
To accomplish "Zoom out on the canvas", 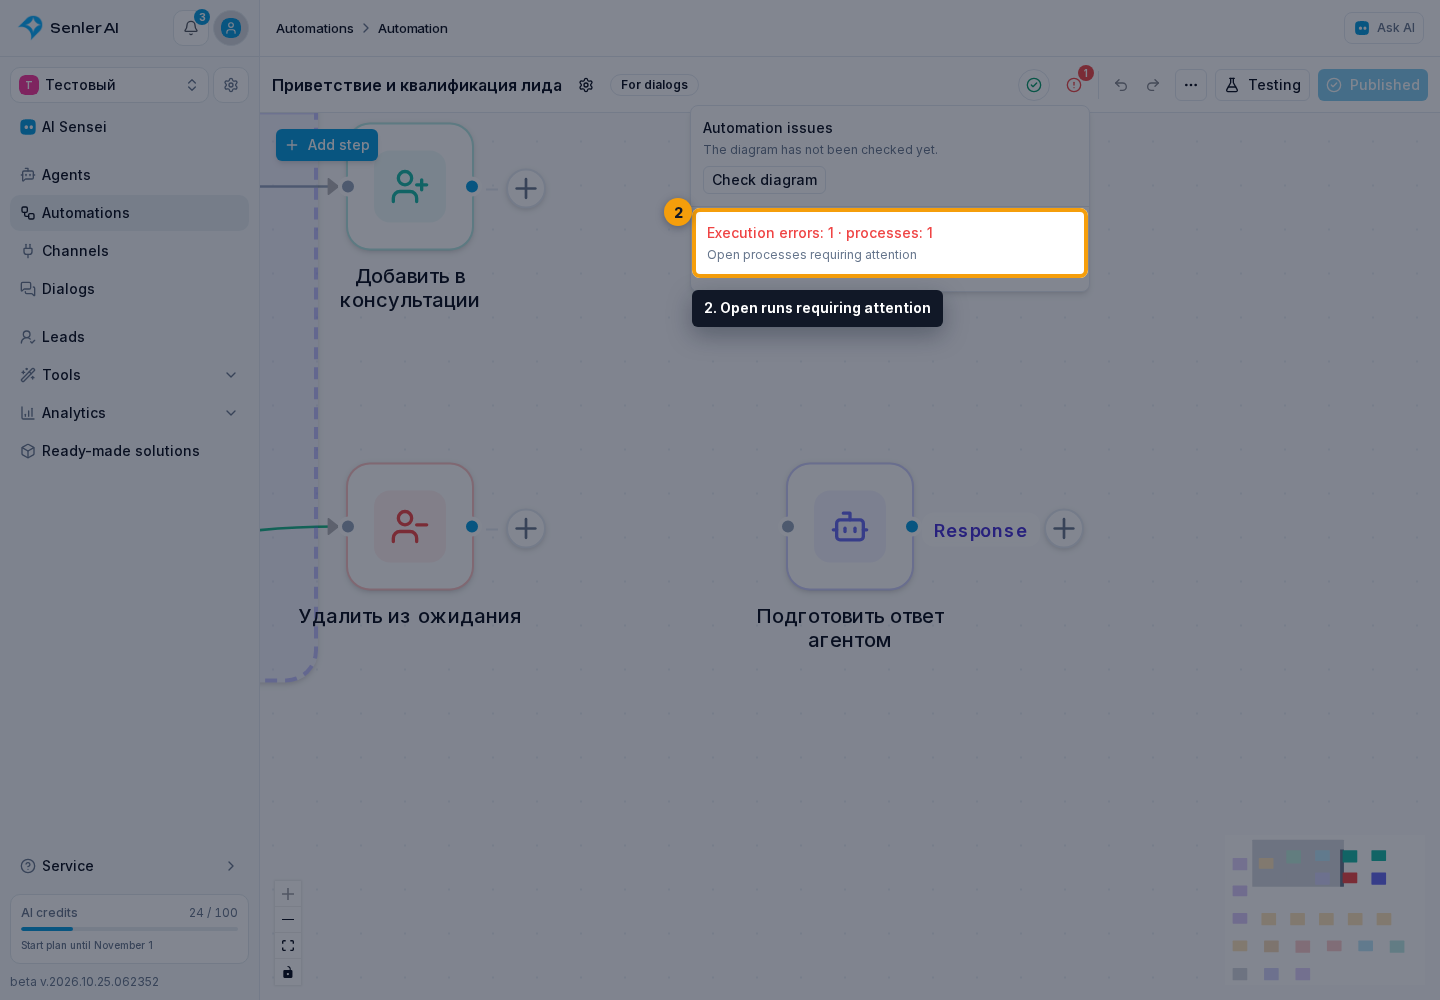I will (288, 920).
